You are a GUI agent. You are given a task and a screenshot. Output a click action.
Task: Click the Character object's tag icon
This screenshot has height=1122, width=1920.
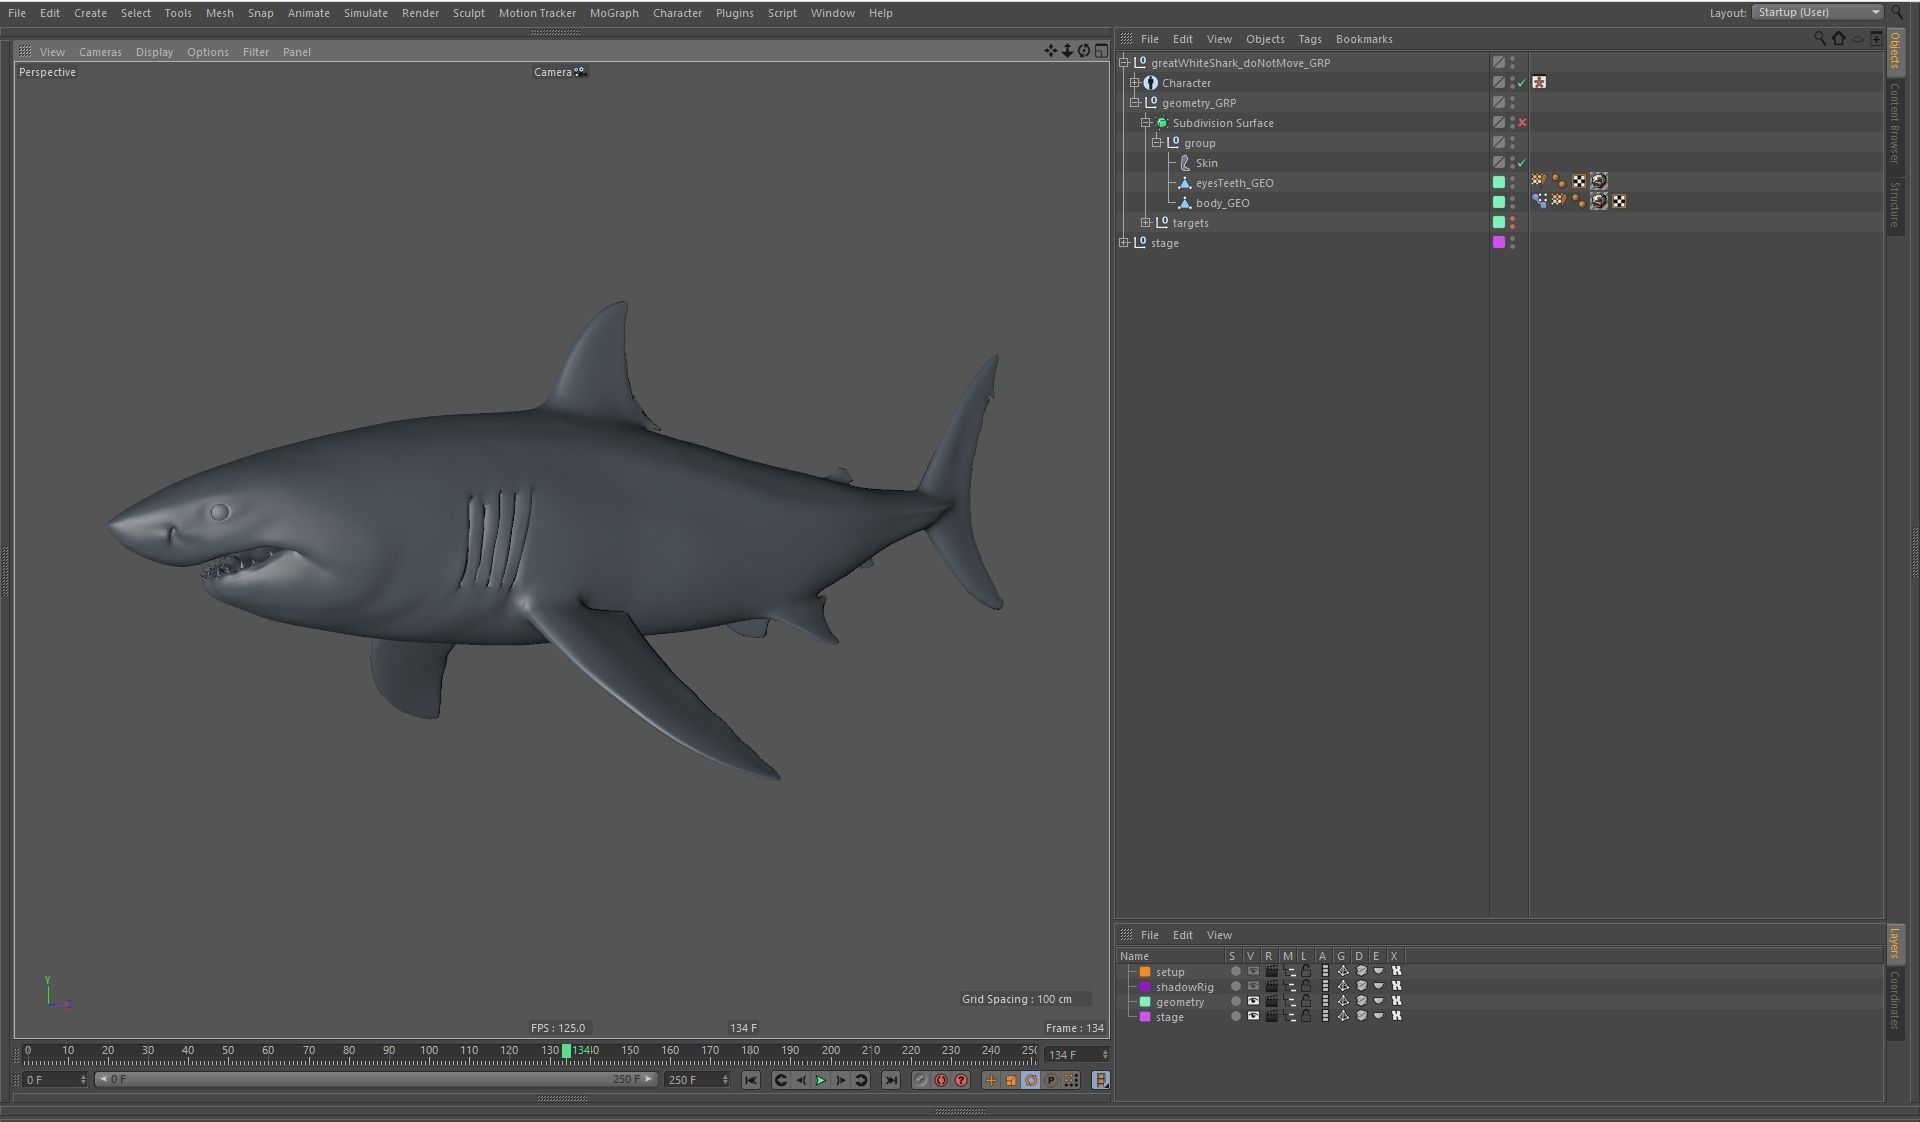coord(1539,82)
